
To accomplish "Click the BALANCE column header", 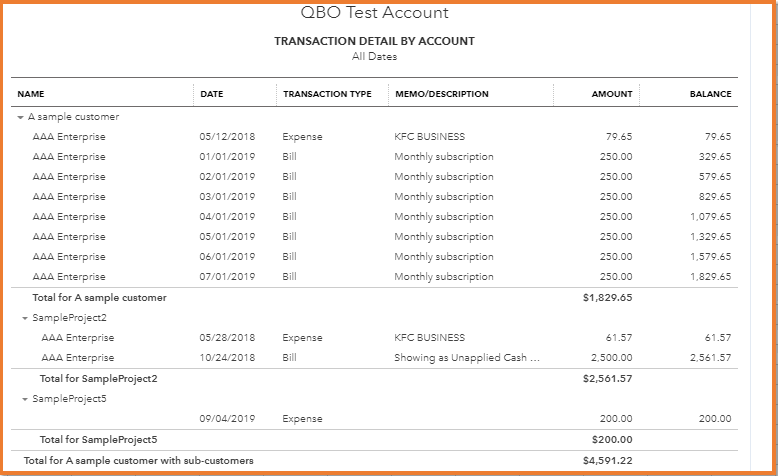I will click(710, 94).
